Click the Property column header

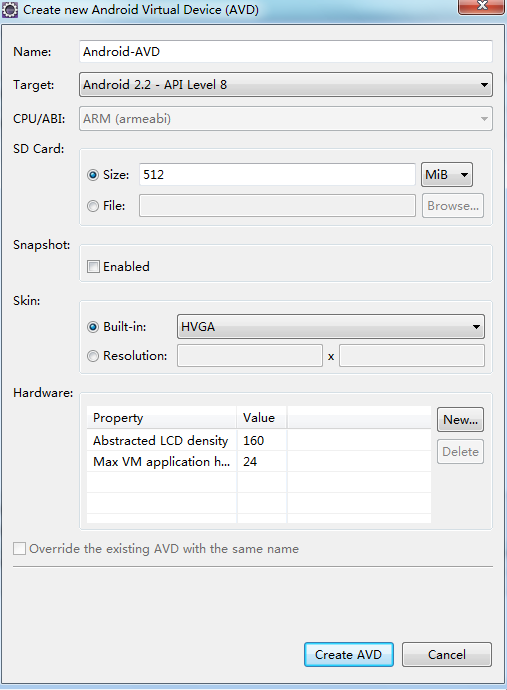[162, 418]
